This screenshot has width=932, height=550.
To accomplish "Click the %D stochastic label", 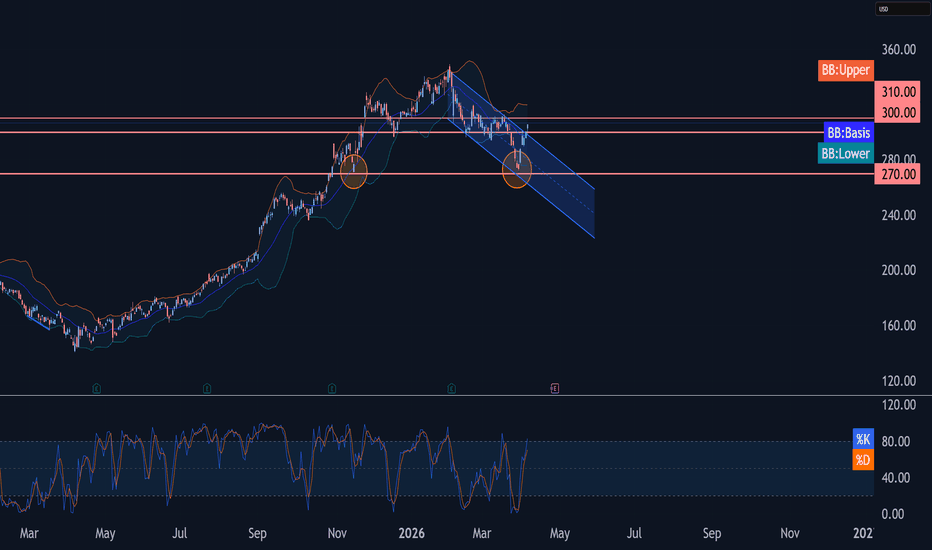I will 863,460.
